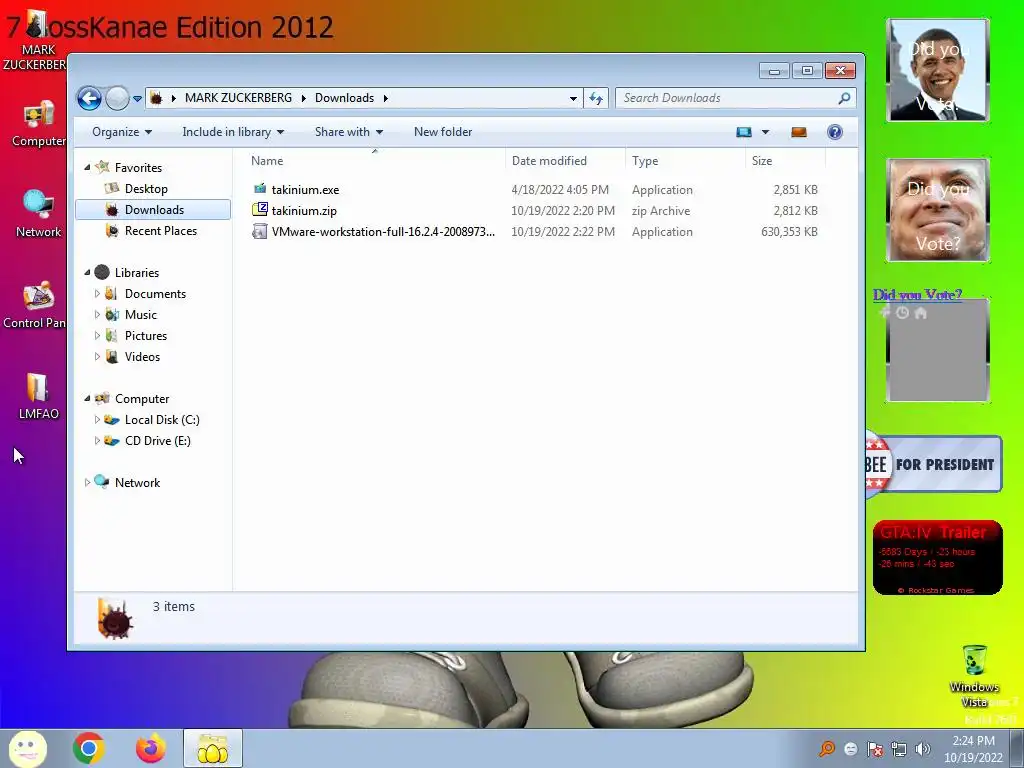Select Desktop in Favorites

point(146,189)
